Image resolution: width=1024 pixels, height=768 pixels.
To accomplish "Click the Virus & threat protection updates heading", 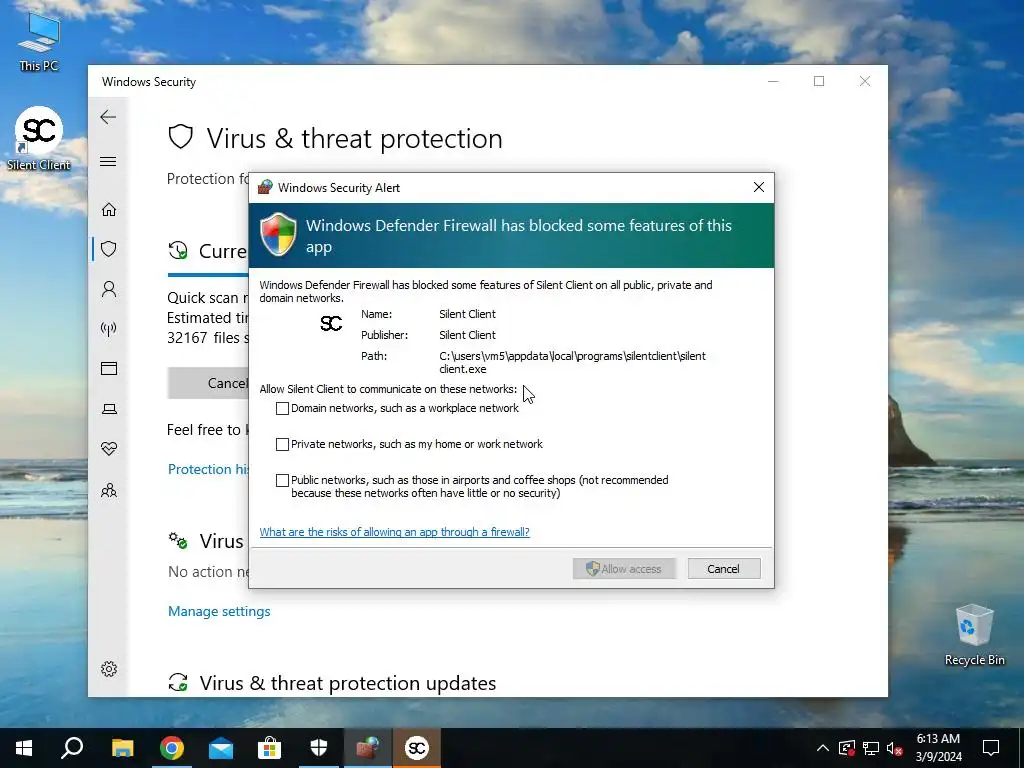I will click(x=347, y=683).
